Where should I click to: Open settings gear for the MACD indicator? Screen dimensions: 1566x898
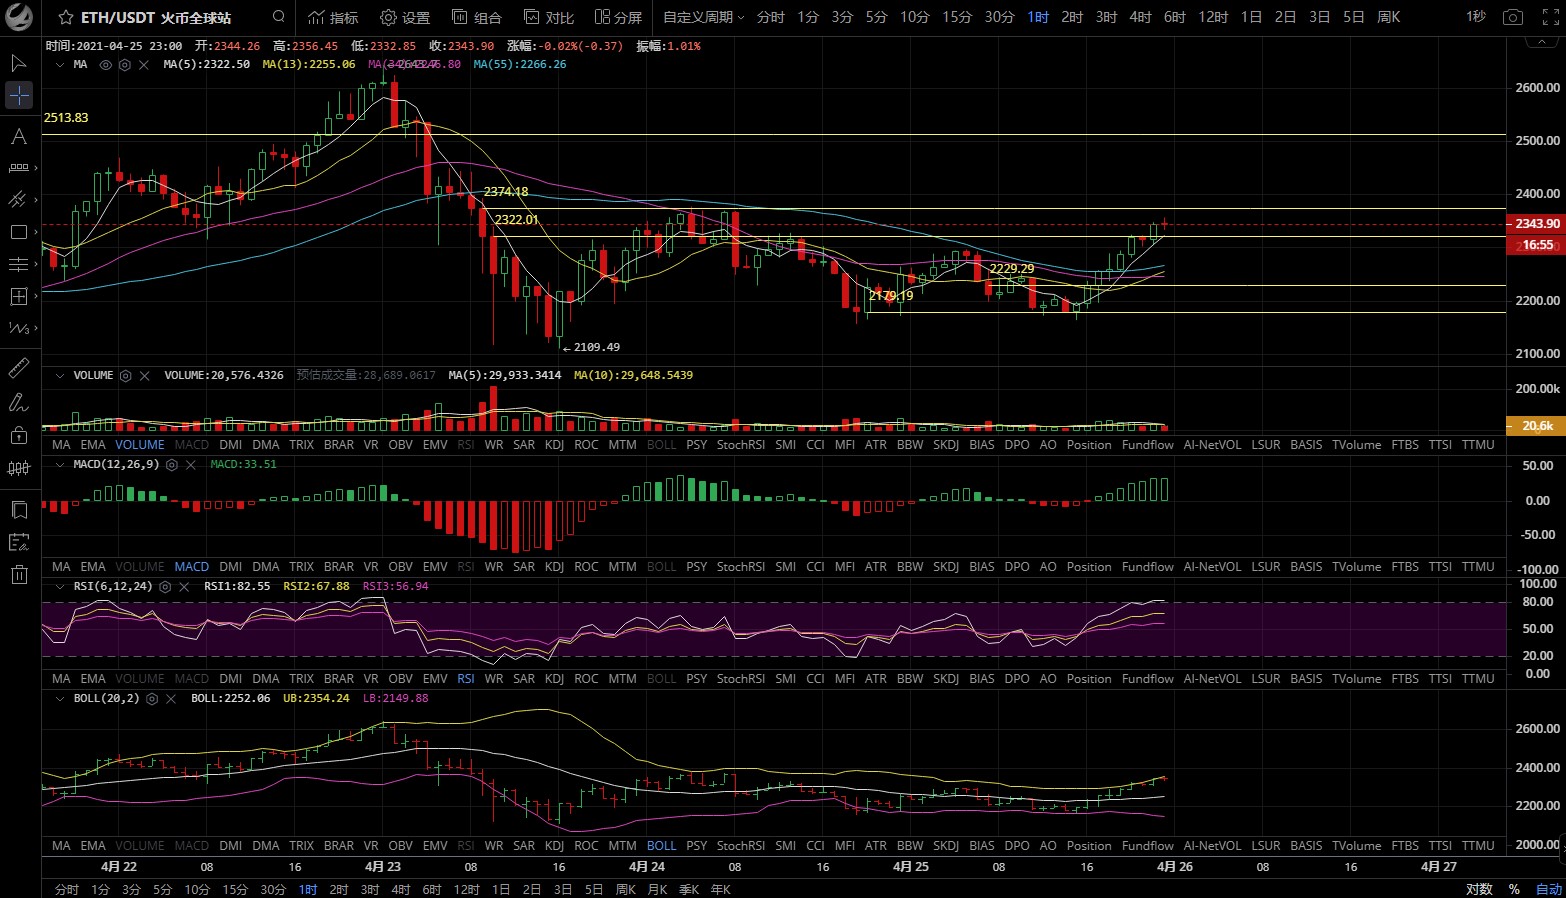(x=172, y=465)
